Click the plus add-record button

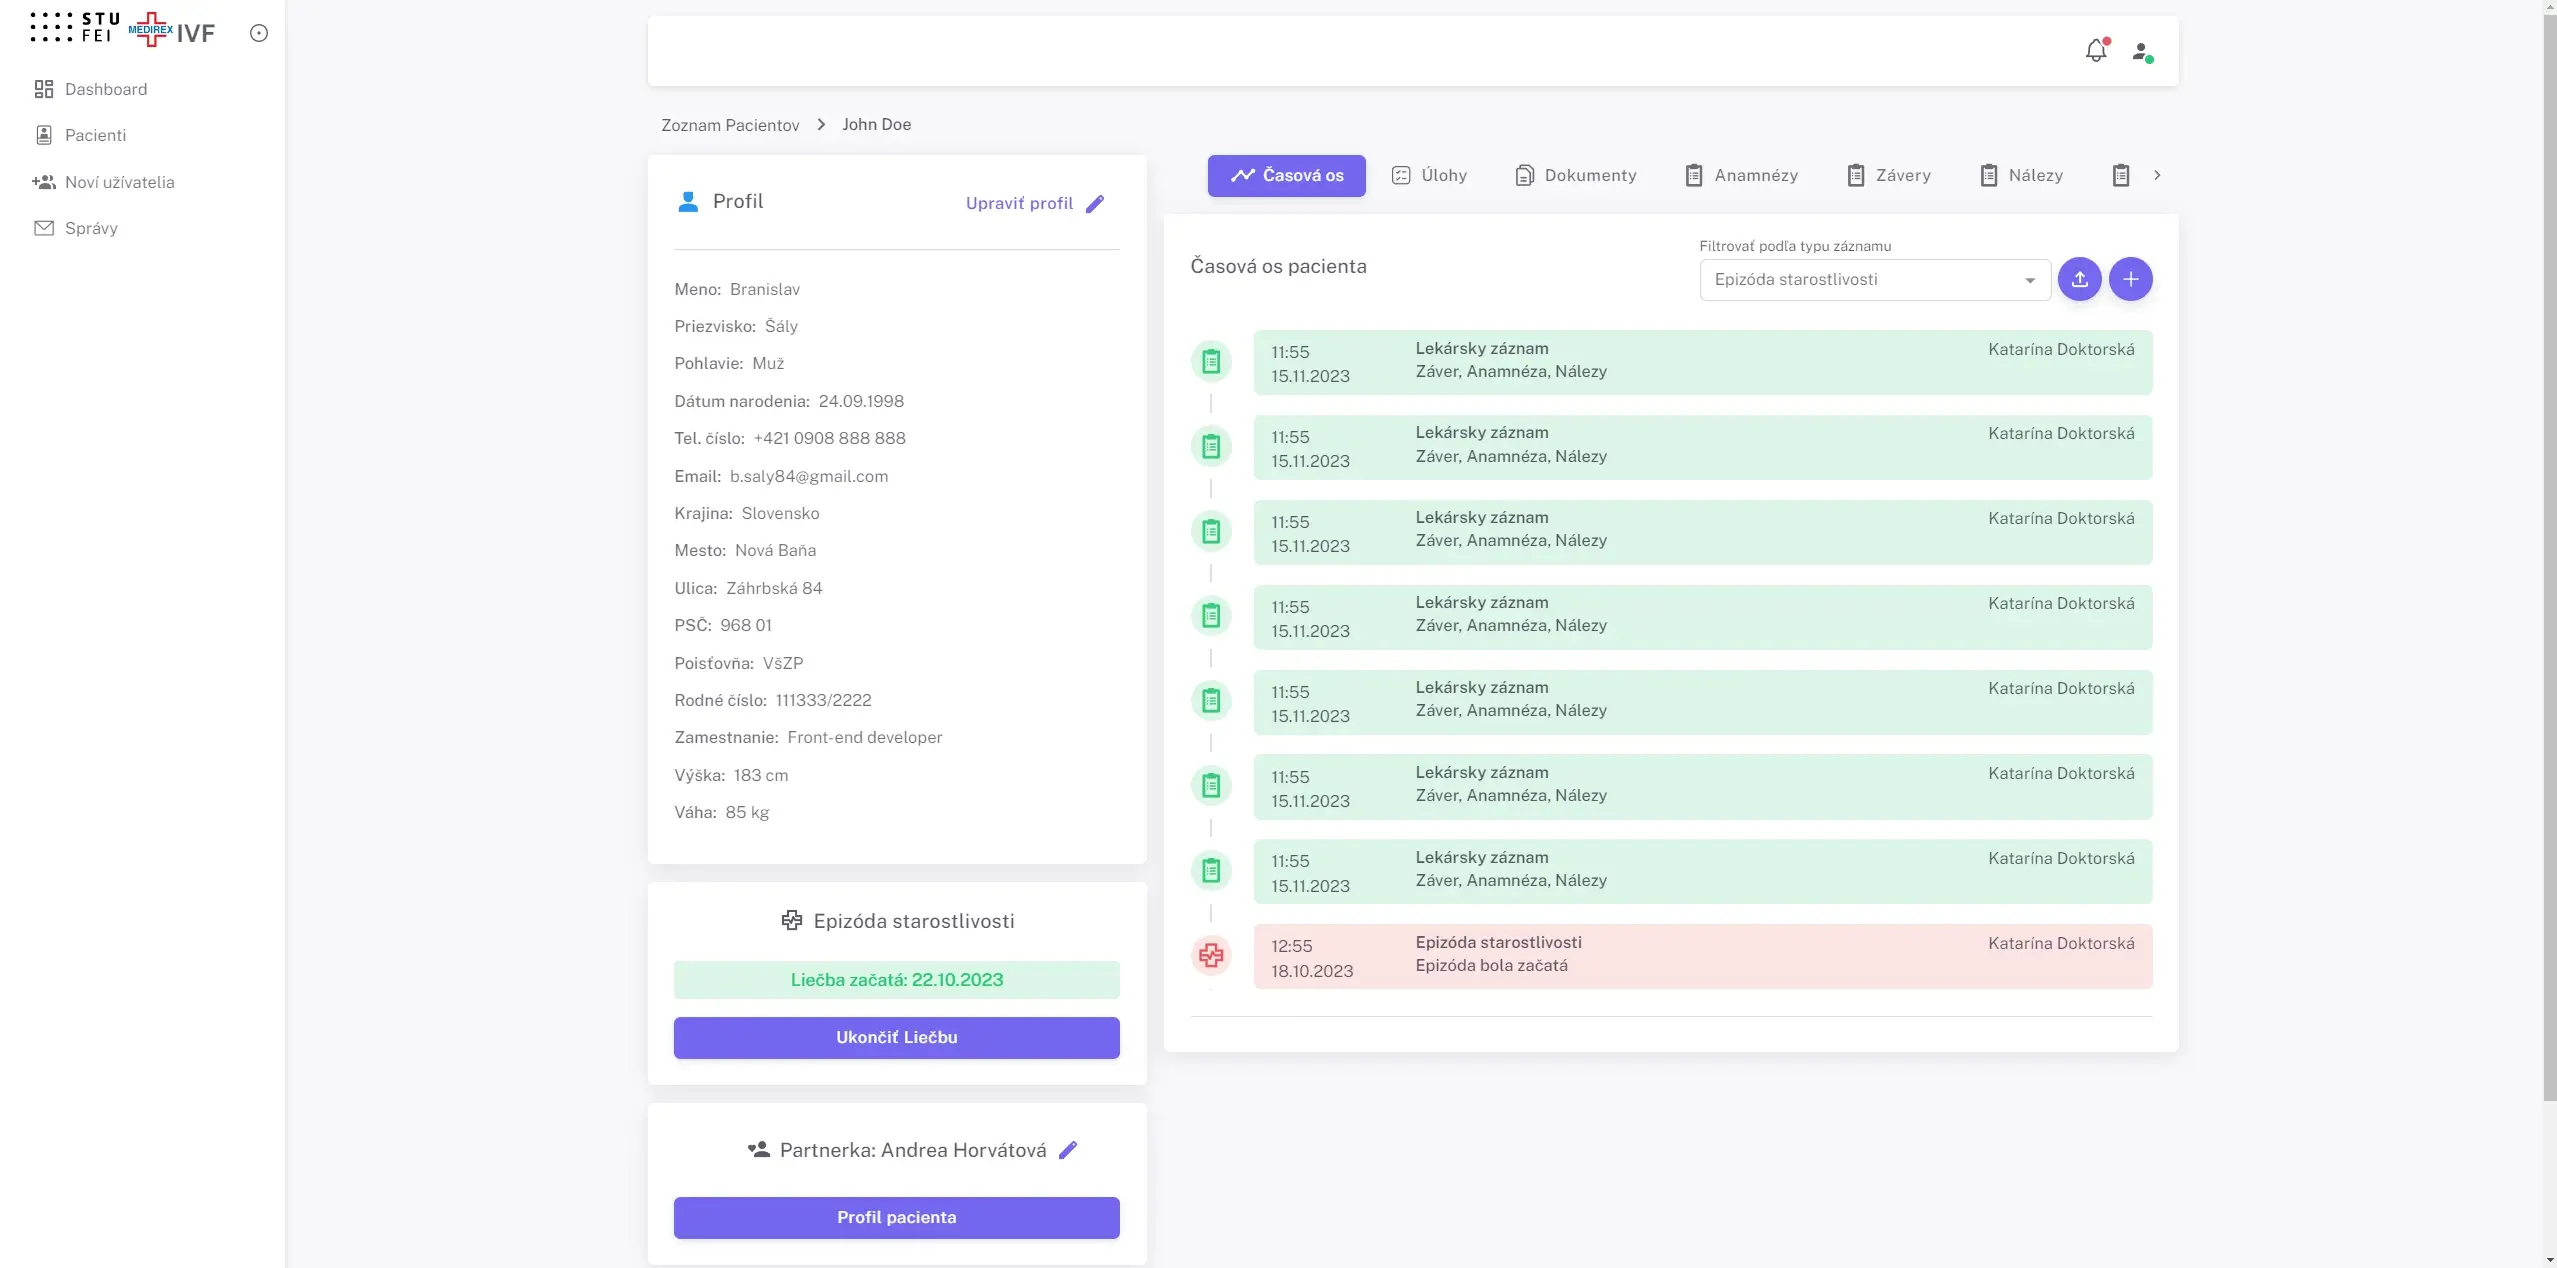coord(2130,279)
